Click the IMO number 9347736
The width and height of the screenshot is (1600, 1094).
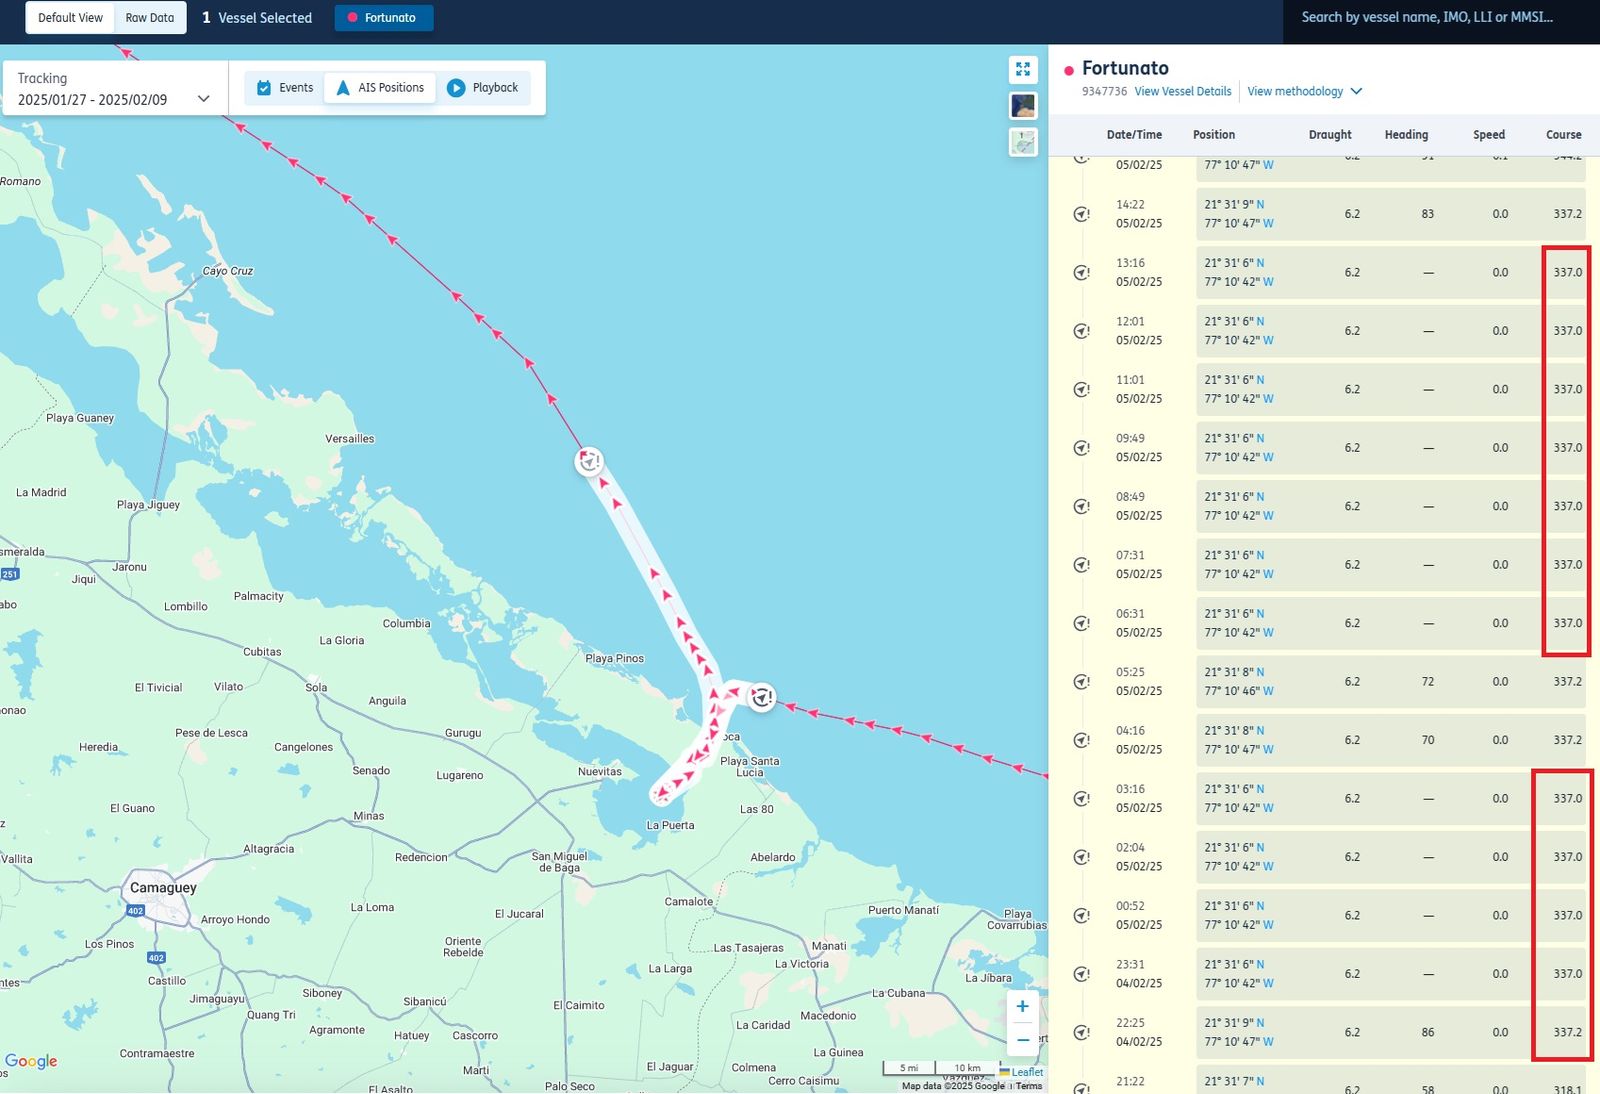[x=1104, y=91]
